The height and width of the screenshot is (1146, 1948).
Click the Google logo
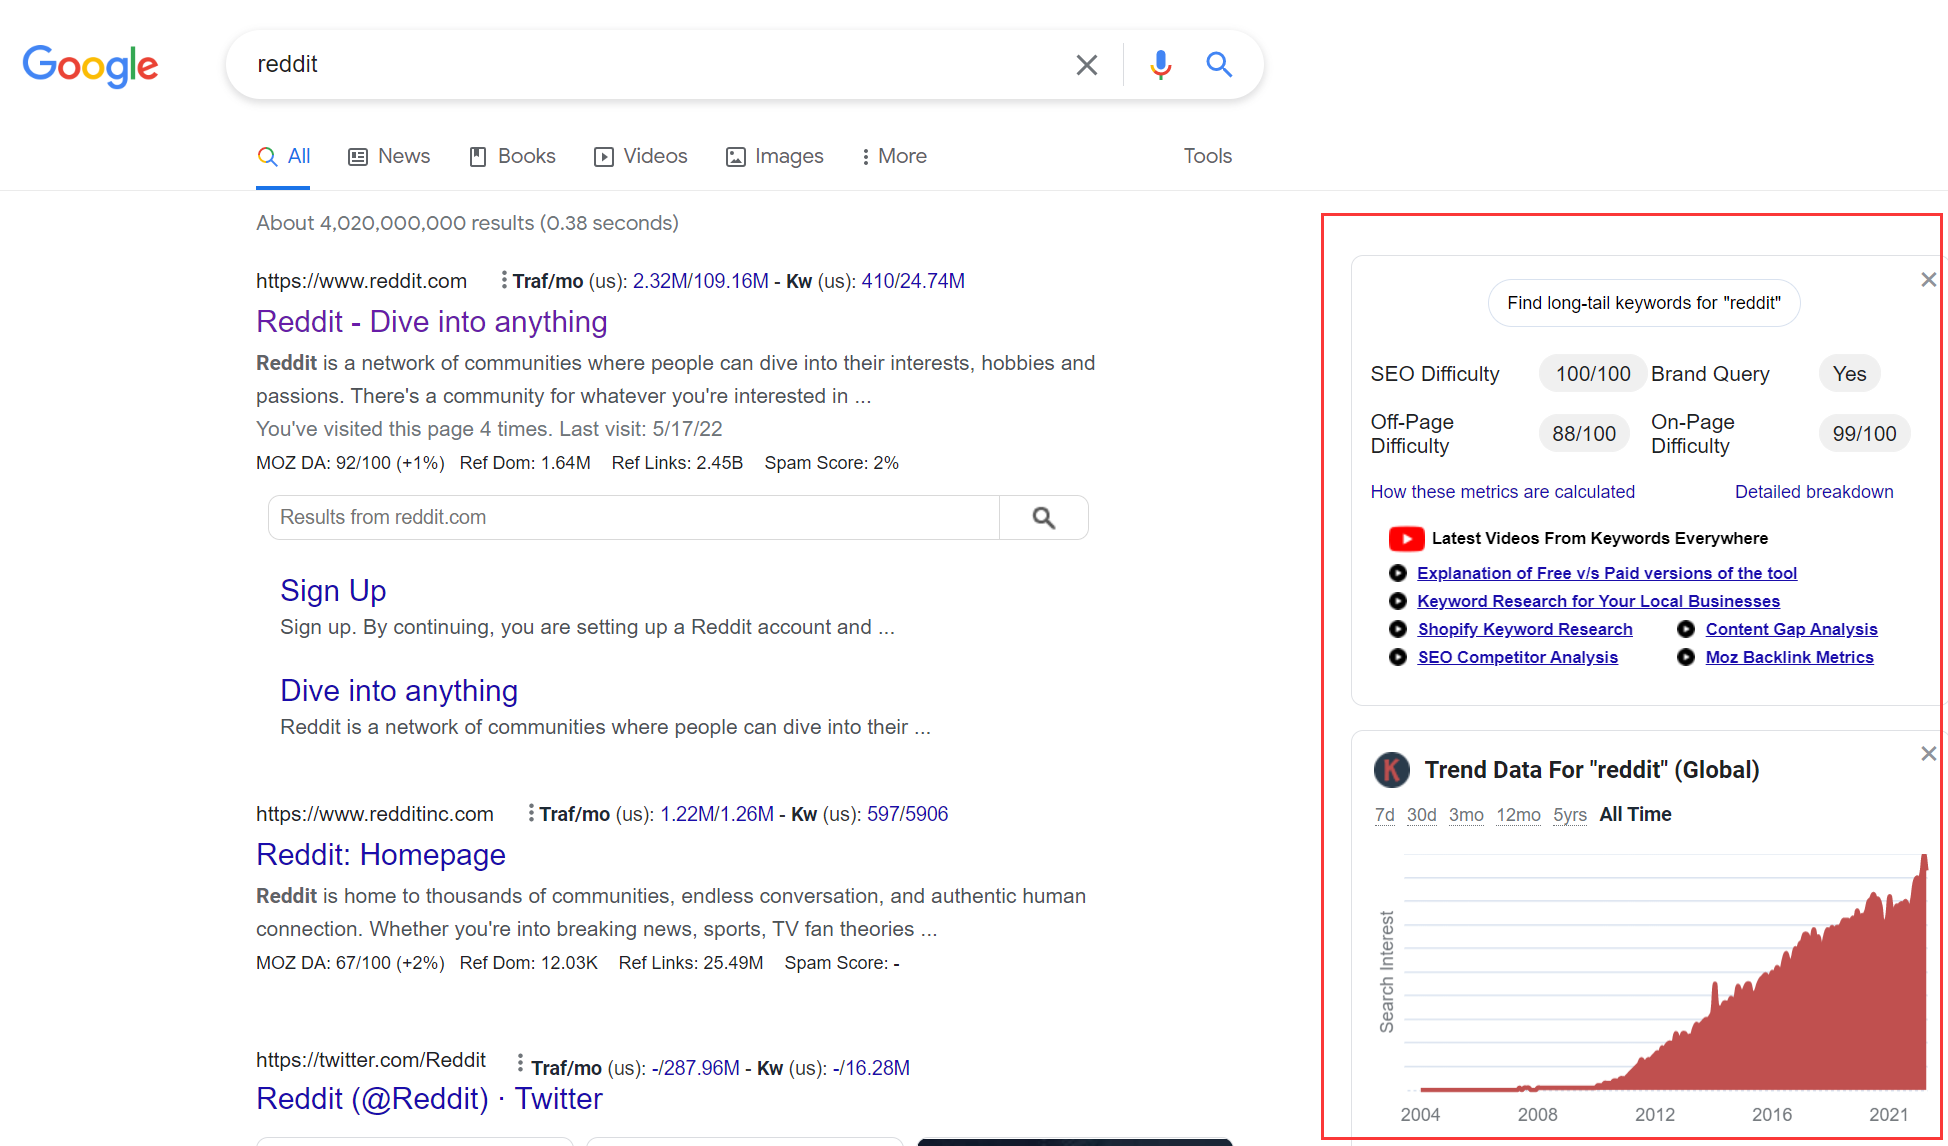[90, 66]
